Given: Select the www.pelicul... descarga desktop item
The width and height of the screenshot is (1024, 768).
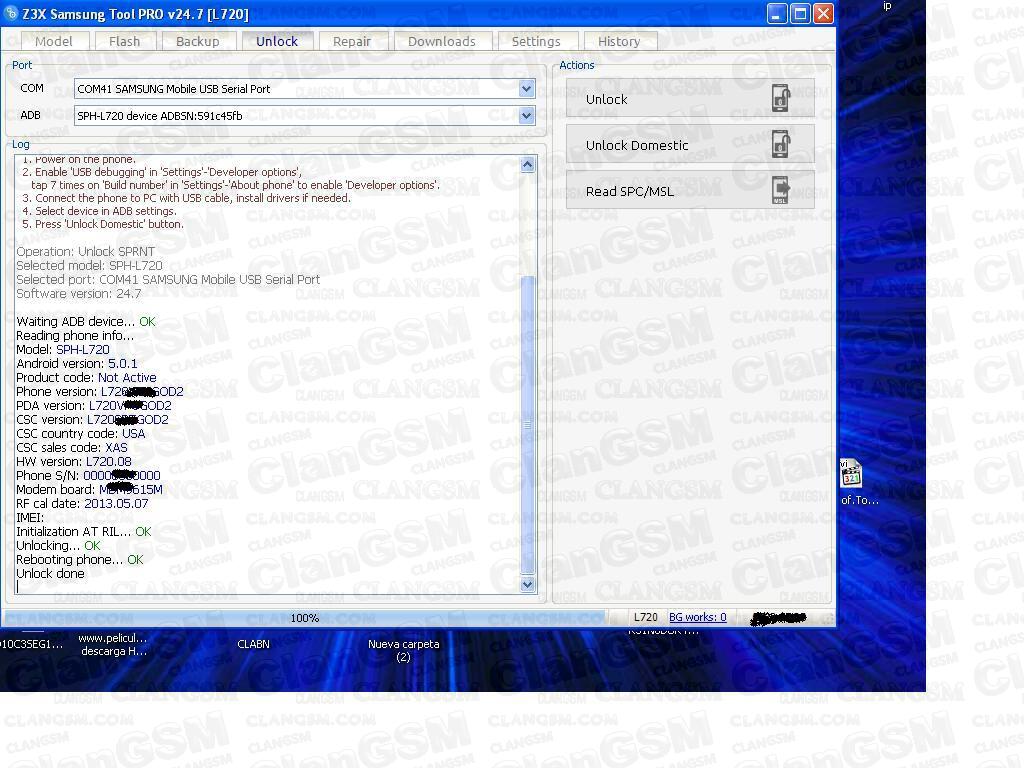Looking at the screenshot, I should point(113,645).
